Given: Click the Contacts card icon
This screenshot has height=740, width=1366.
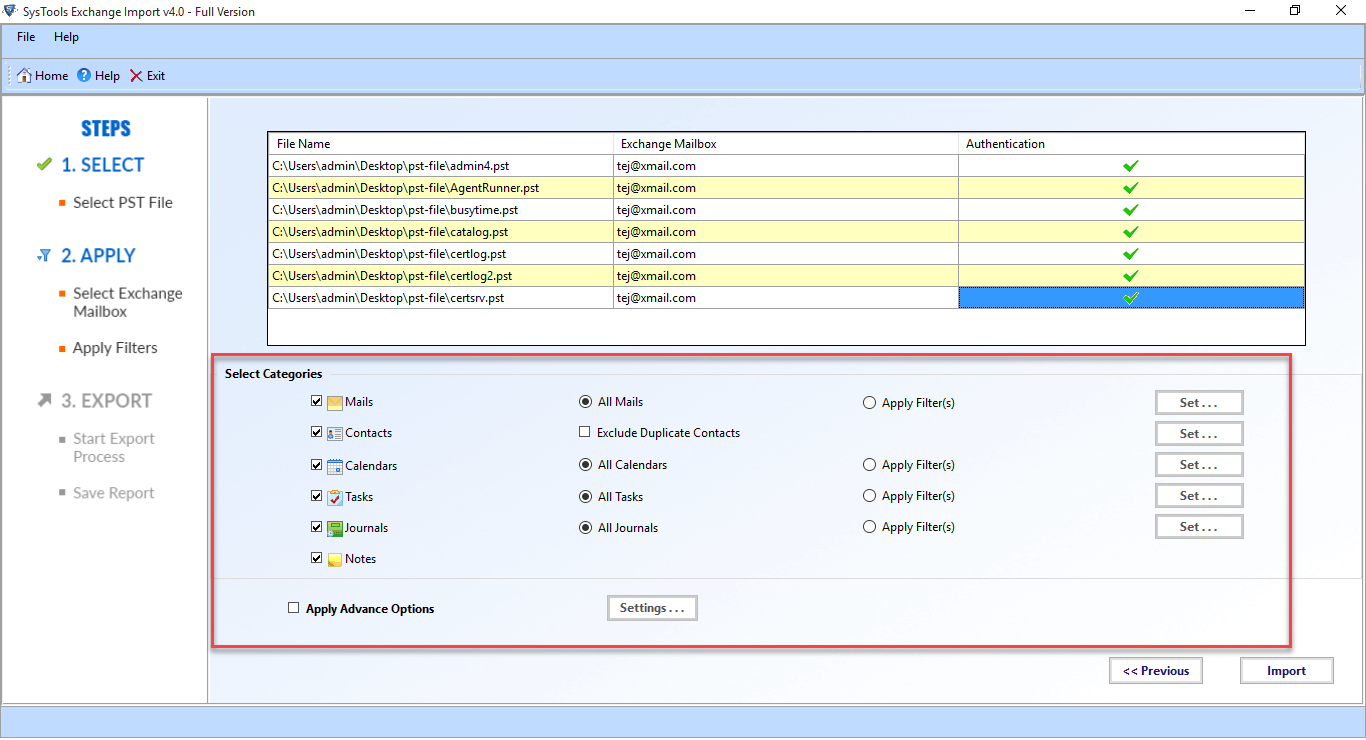Looking at the screenshot, I should [335, 434].
